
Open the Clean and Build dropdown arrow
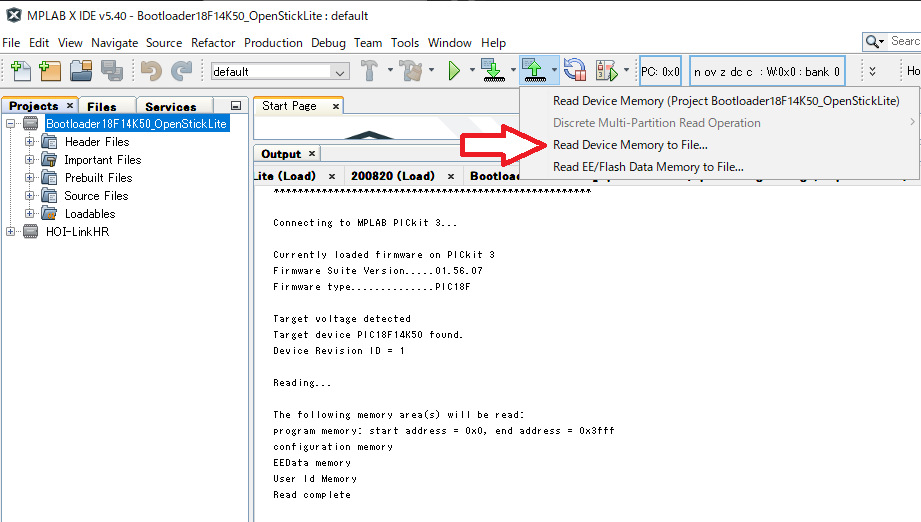pyautogui.click(x=431, y=70)
